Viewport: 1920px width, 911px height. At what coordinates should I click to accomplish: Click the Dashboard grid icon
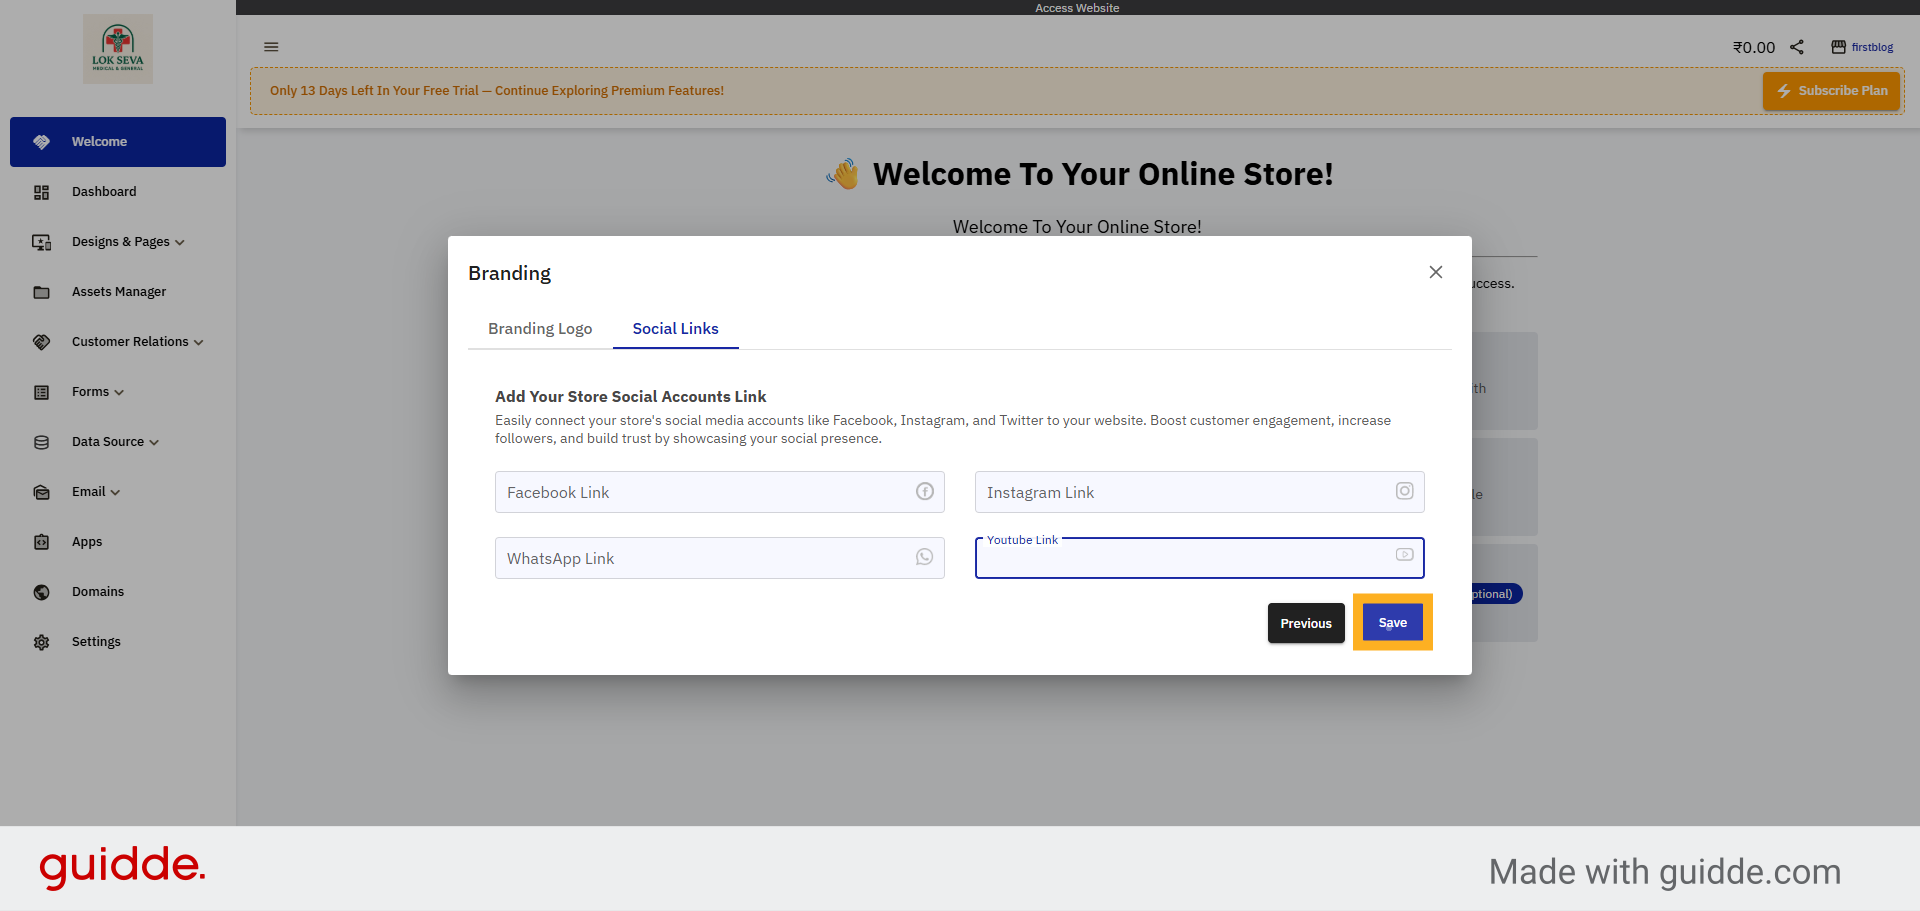point(41,192)
